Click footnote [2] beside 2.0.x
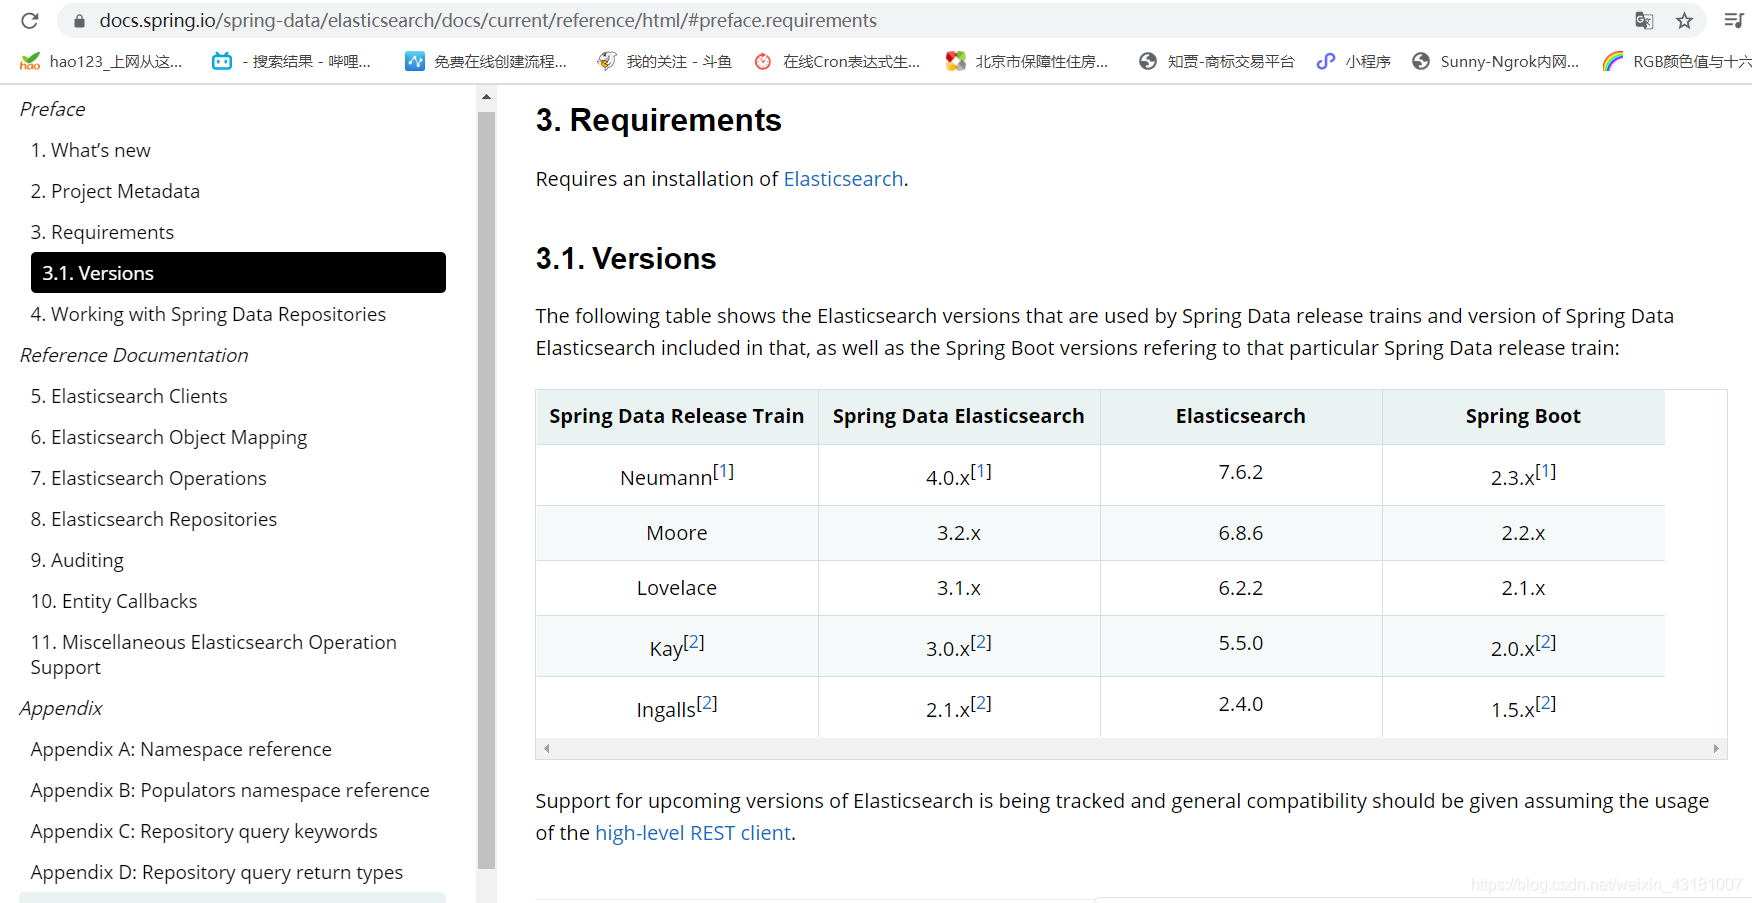Image resolution: width=1752 pixels, height=903 pixels. [x=1545, y=642]
